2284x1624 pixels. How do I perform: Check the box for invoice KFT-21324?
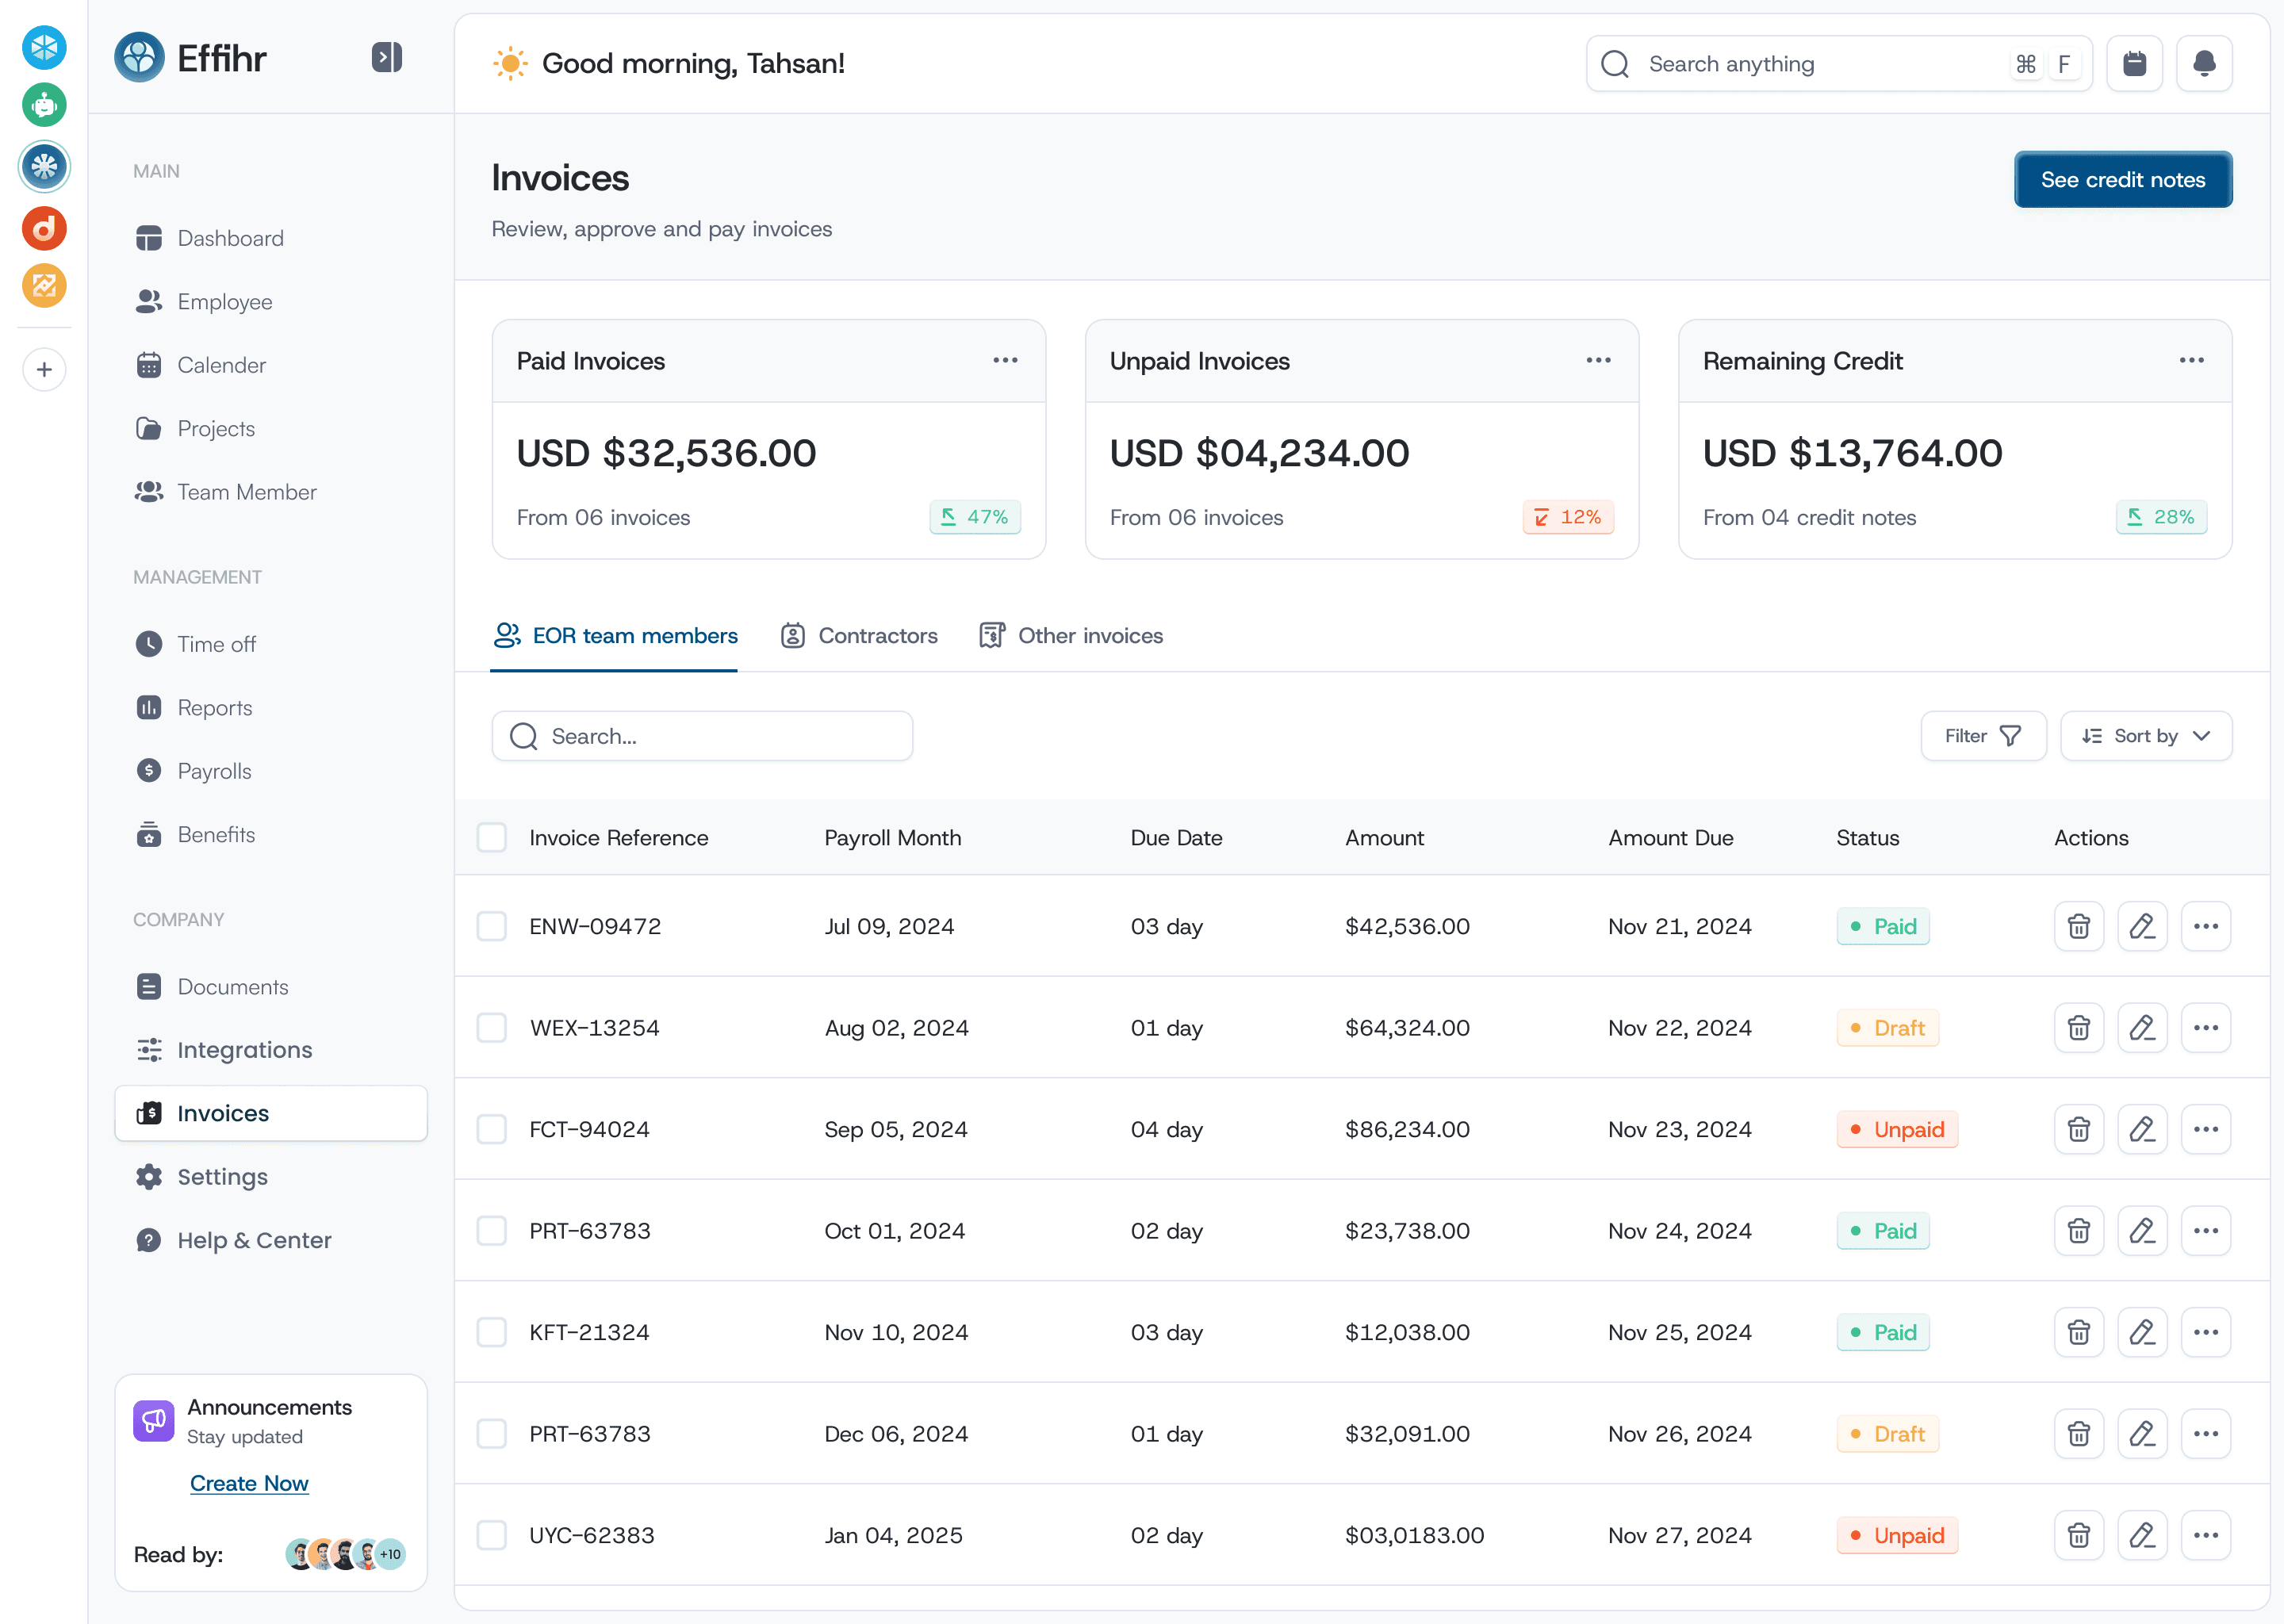[491, 1332]
